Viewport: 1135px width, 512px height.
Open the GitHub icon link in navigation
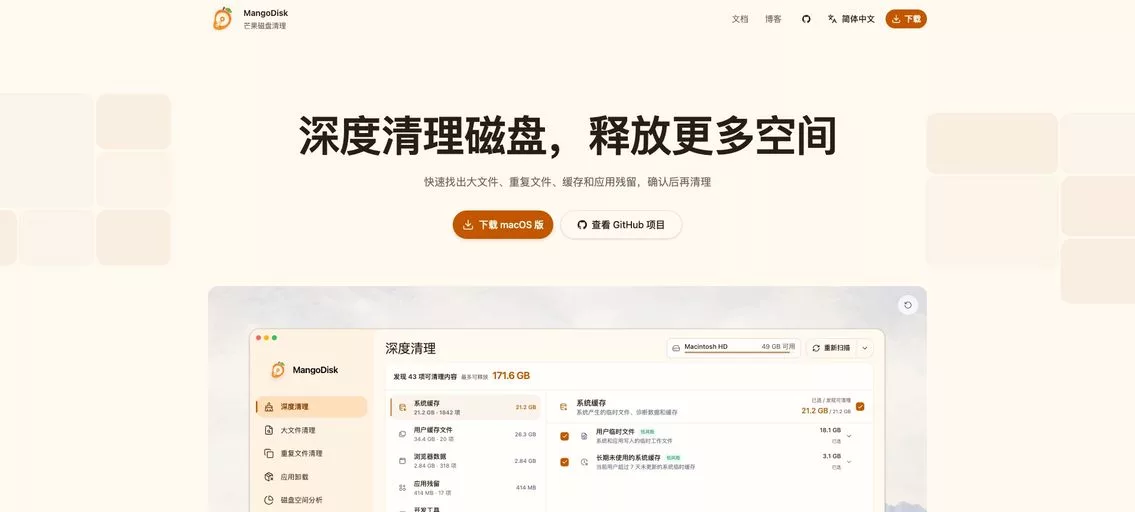[806, 19]
